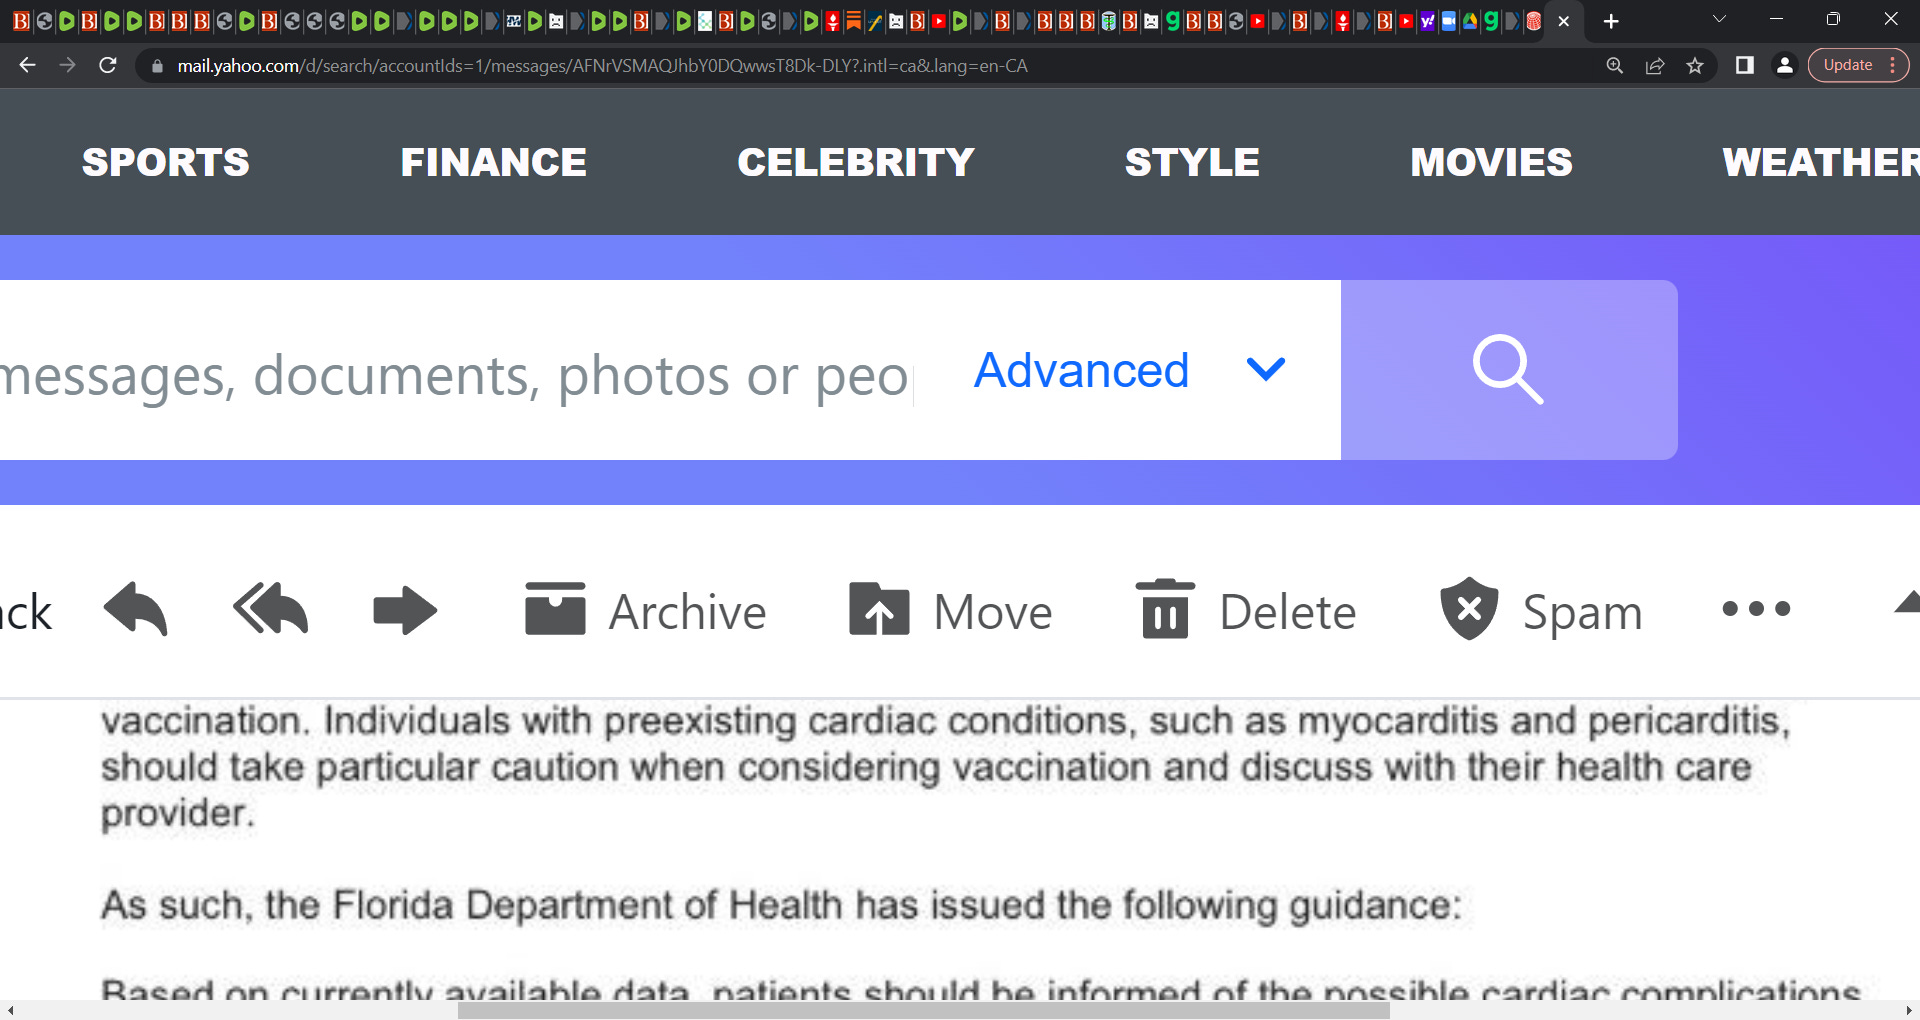This screenshot has height=1020, width=1920.
Task: Go to the Celebrity section
Action: (x=856, y=162)
